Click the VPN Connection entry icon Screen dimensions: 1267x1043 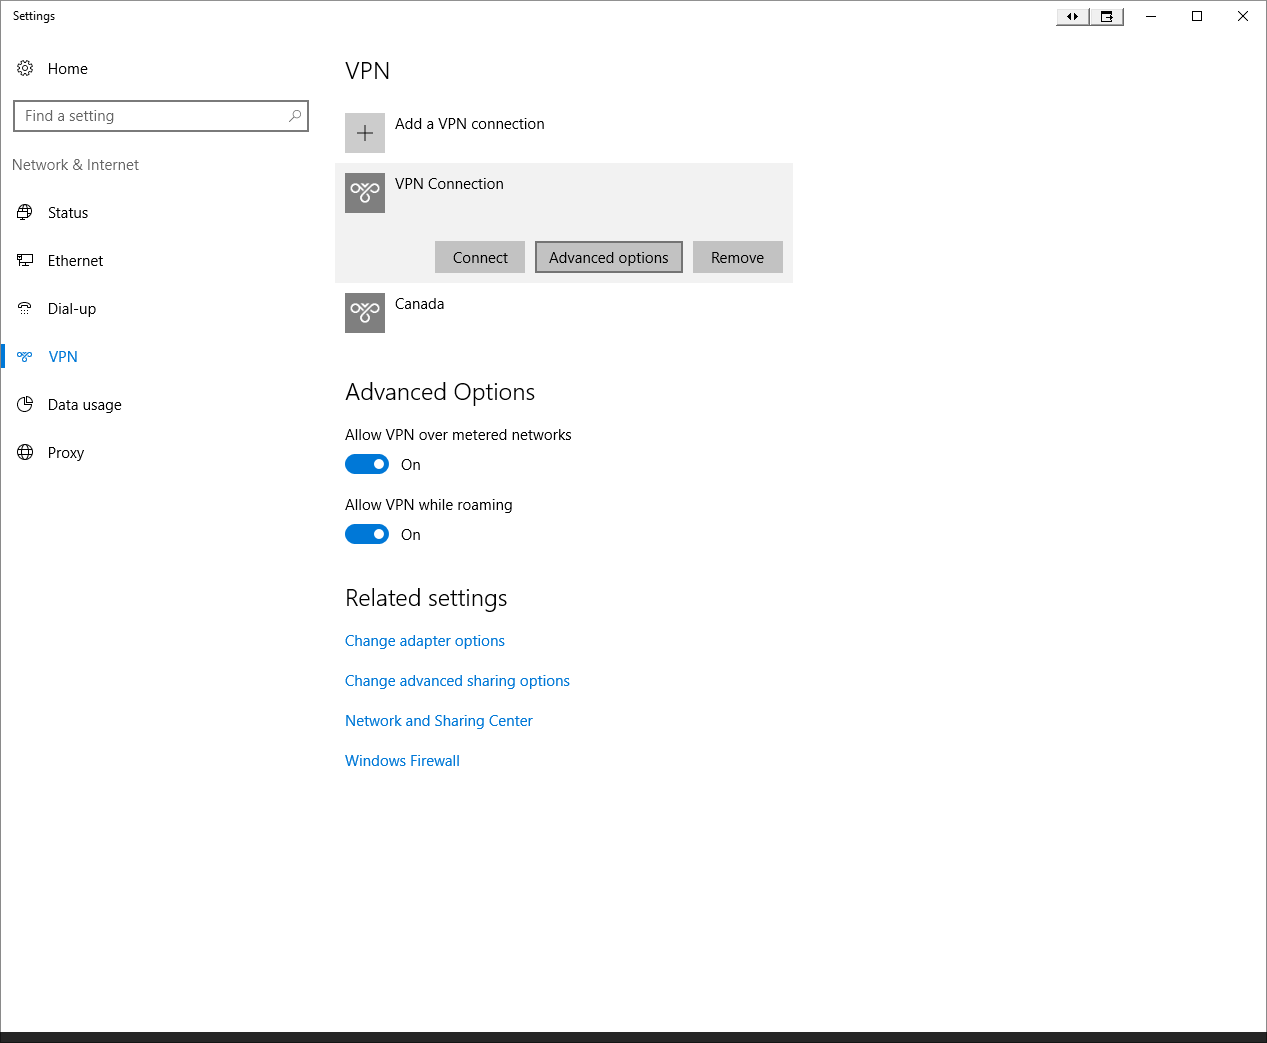tap(365, 193)
